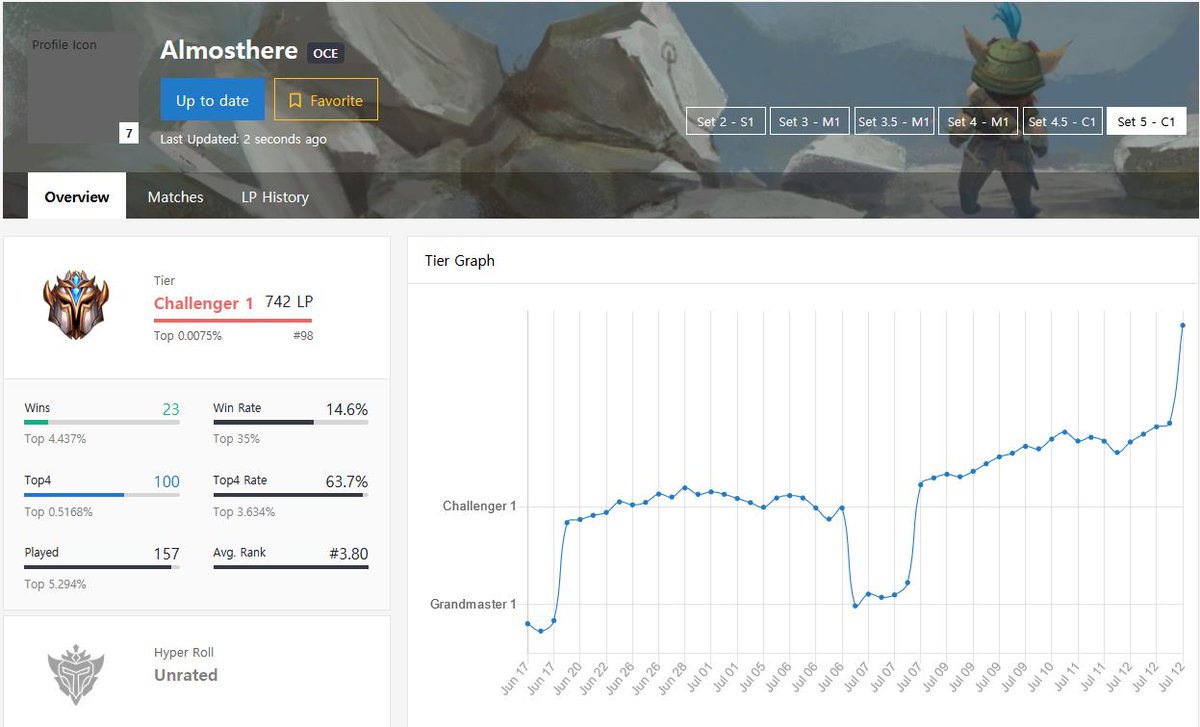Click the 742 LP value

pyautogui.click(x=289, y=302)
